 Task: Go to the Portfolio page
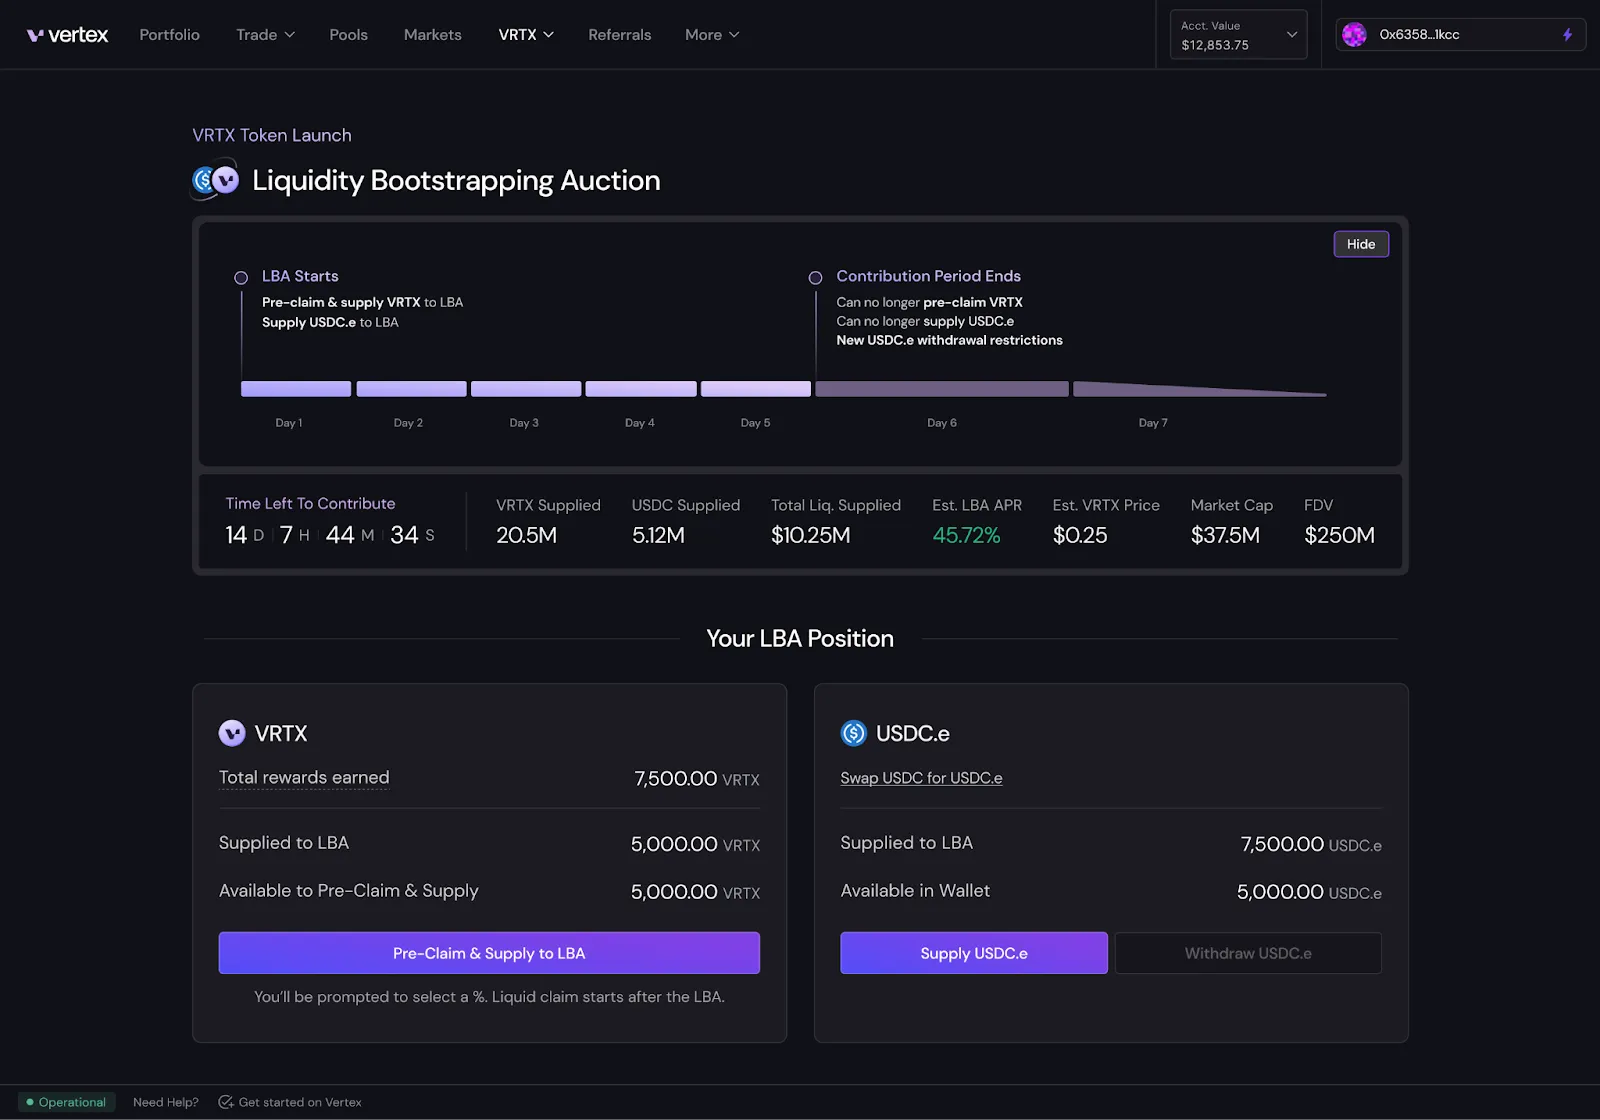[x=169, y=34]
